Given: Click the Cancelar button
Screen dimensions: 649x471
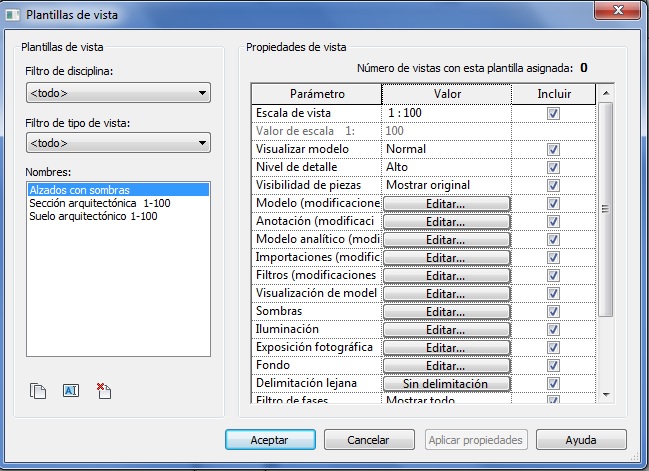Looking at the screenshot, I should point(367,440).
